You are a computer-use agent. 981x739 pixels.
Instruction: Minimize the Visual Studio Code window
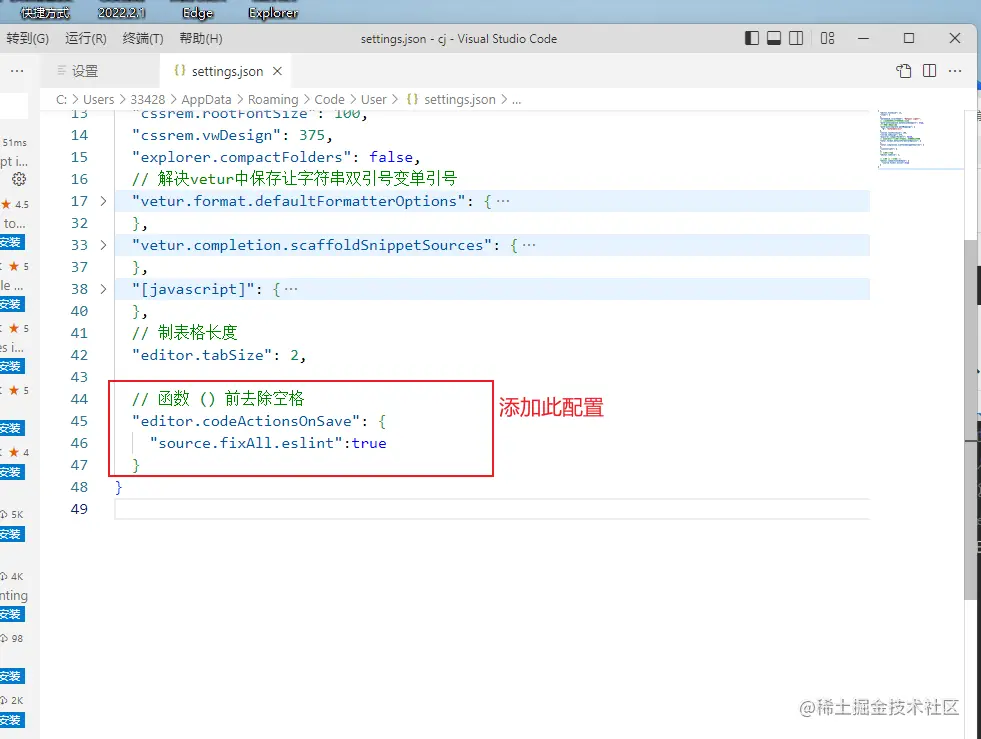(x=863, y=38)
